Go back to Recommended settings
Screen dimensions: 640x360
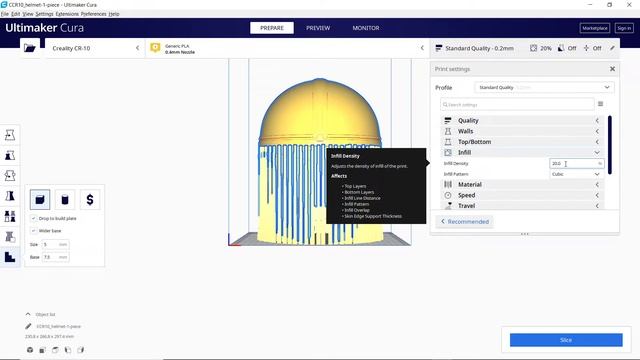click(464, 222)
